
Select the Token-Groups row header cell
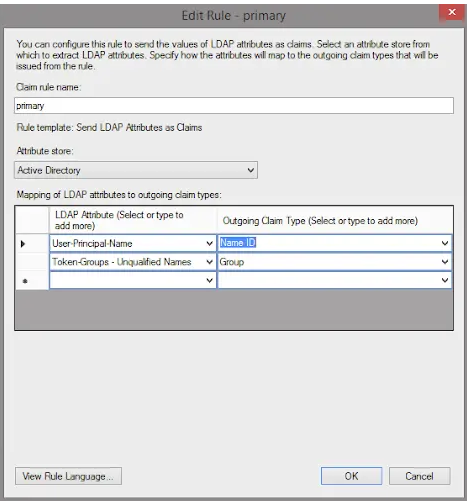click(32, 262)
